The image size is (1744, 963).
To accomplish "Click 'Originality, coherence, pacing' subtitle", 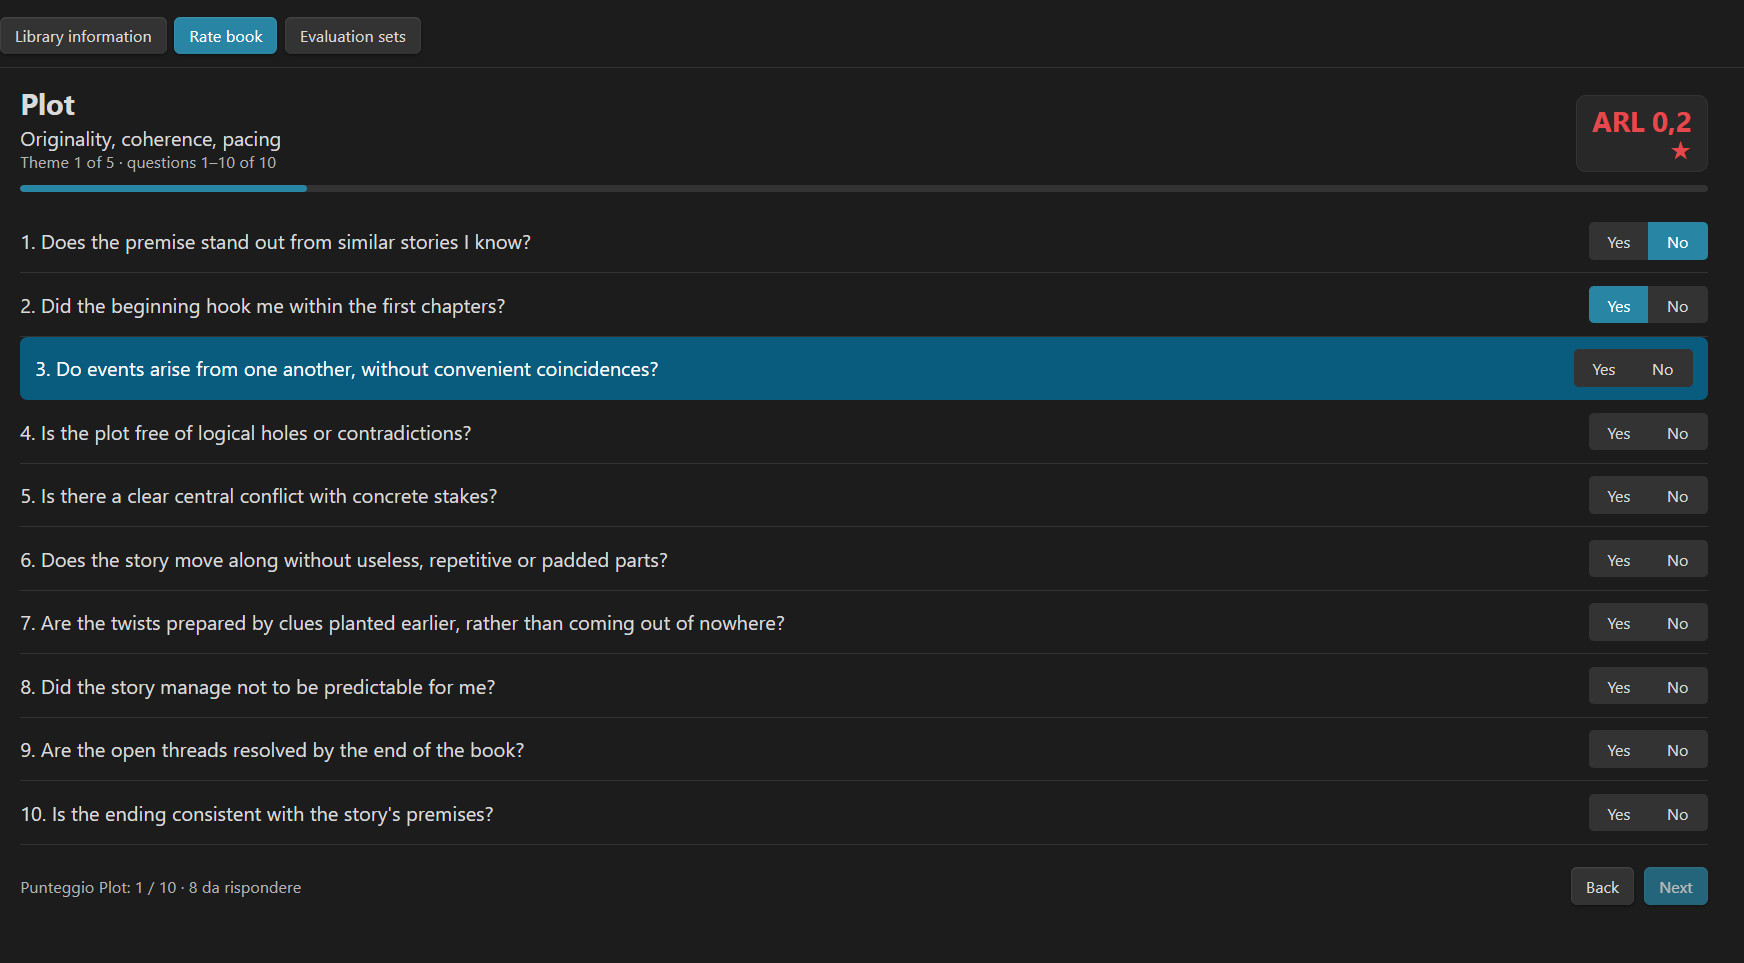I will tap(151, 139).
